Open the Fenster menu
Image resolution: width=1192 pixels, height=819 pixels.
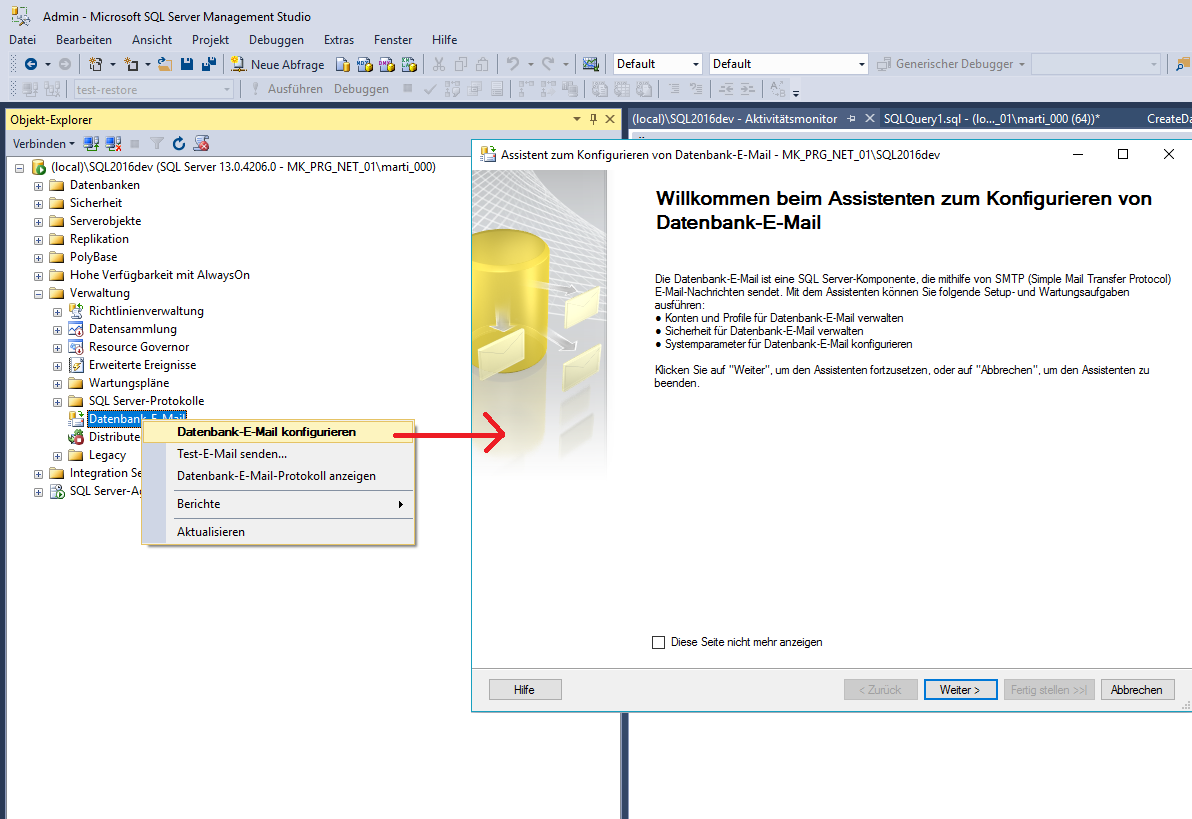[x=393, y=40]
